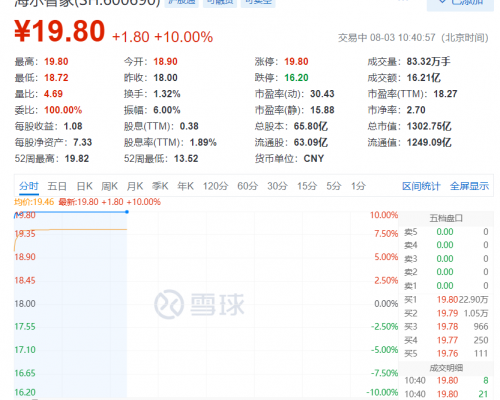This screenshot has height=400, width=500.
Task: Click the 已添加 watchlist button
Action: [460, 3]
